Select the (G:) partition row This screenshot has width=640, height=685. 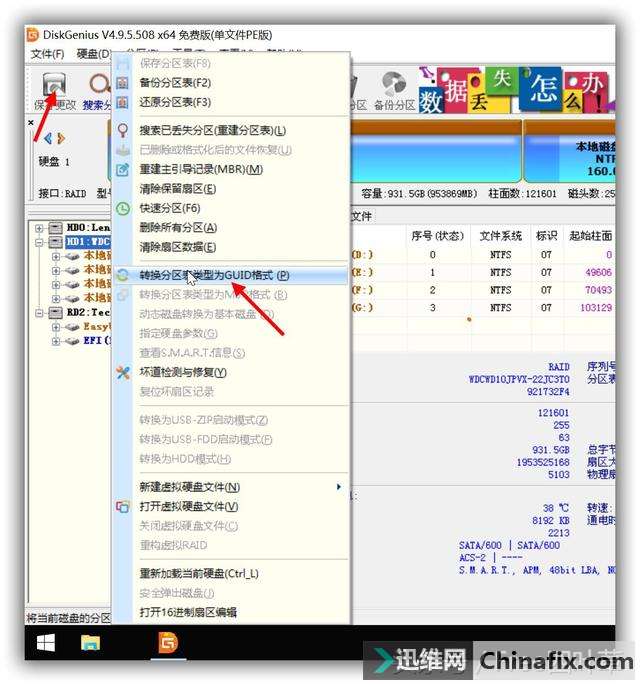coord(483,308)
